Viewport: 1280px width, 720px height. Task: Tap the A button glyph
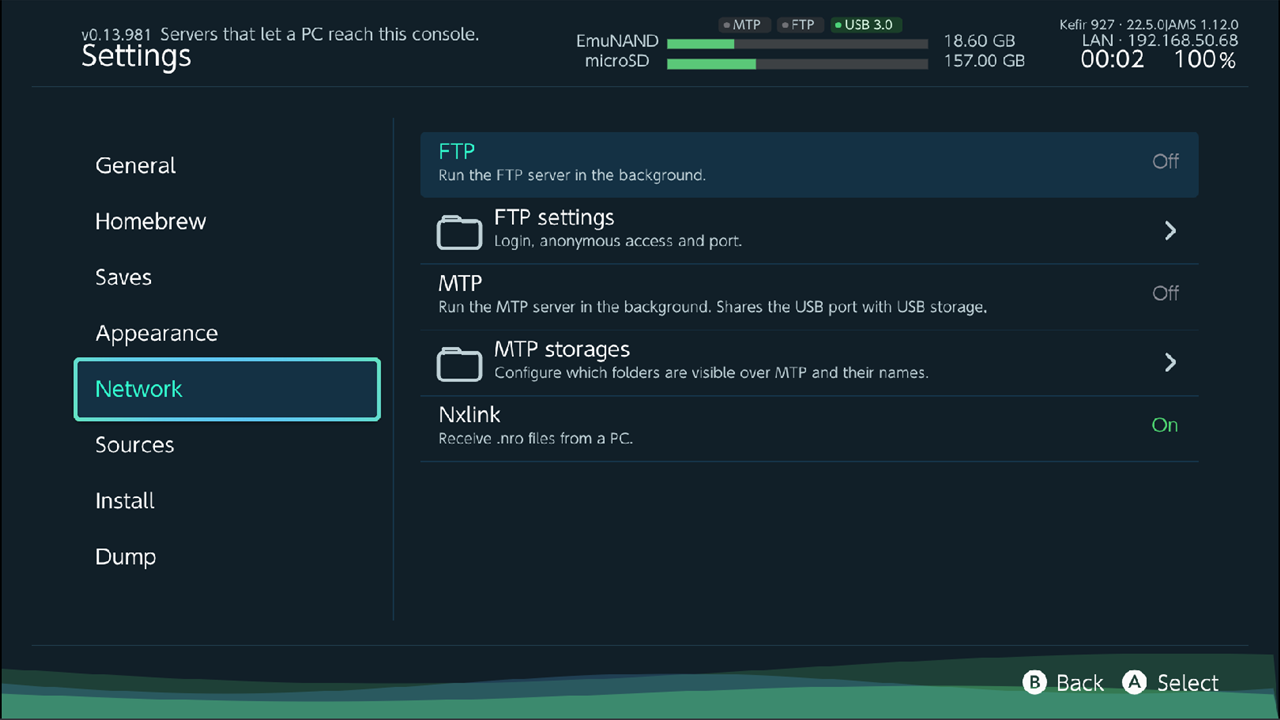pyautogui.click(x=1134, y=682)
